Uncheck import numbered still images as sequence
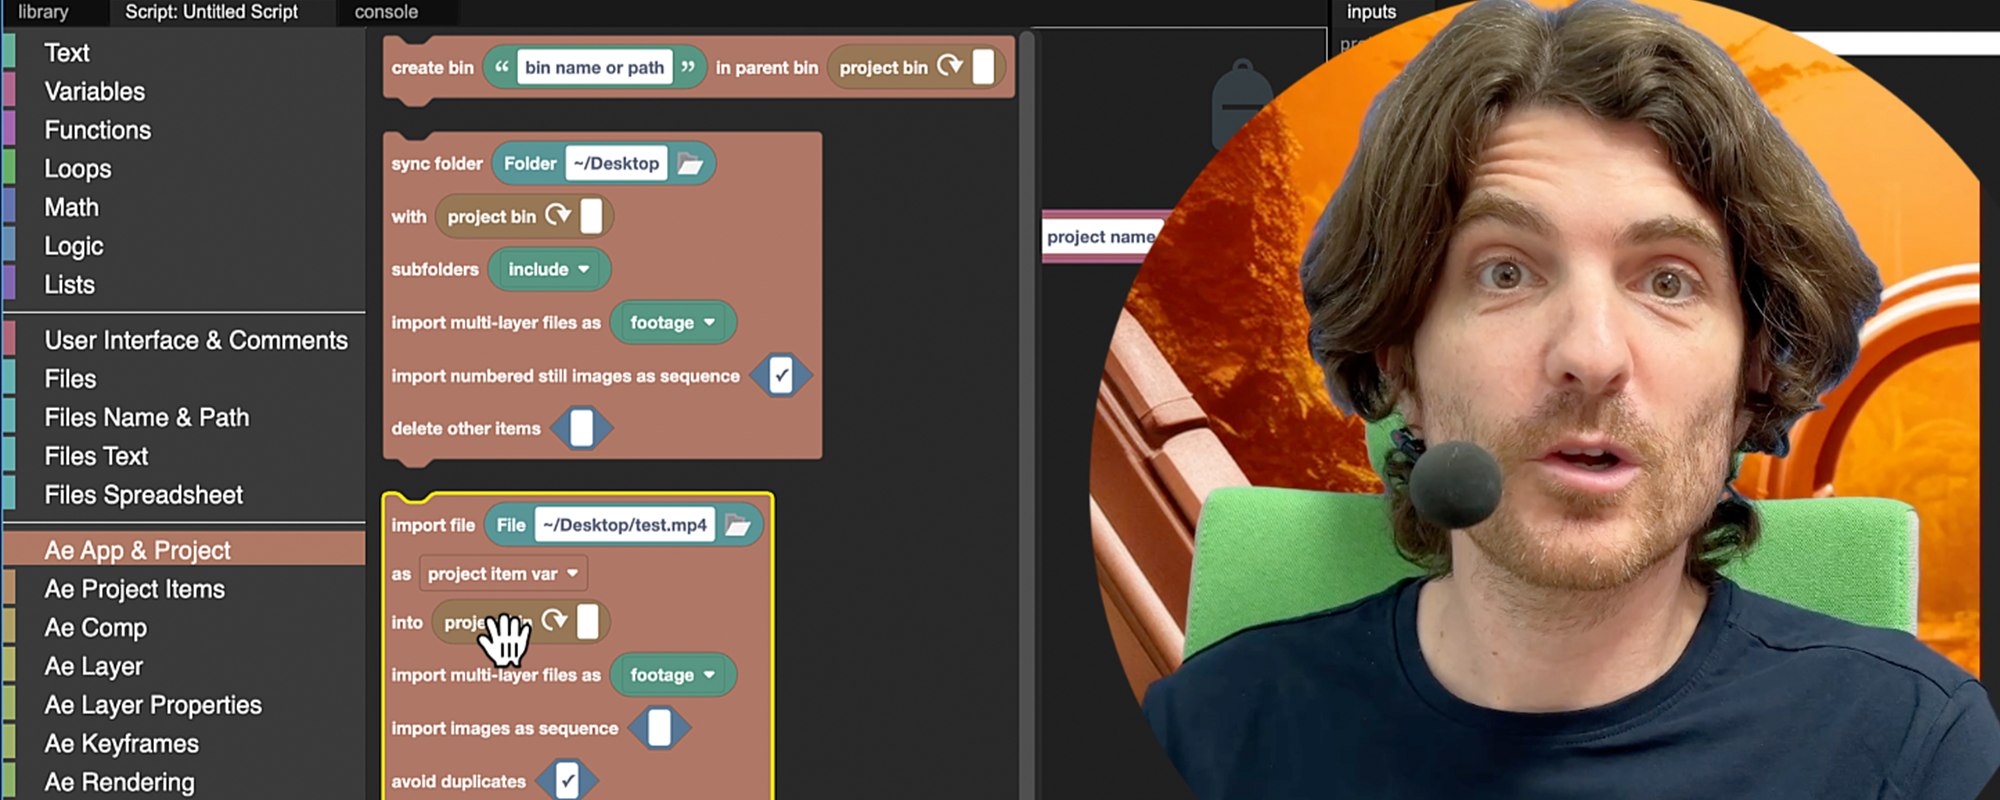The width and height of the screenshot is (2000, 800). pos(781,376)
